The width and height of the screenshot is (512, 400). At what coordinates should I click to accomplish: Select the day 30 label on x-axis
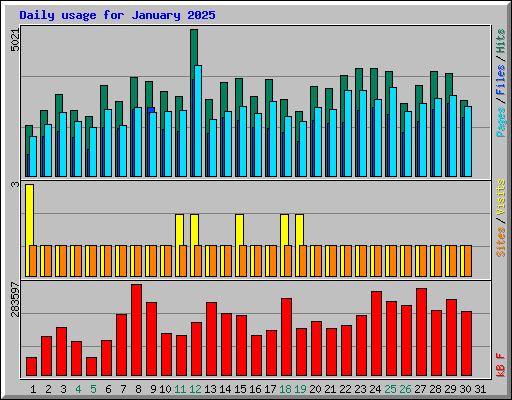pyautogui.click(x=465, y=389)
